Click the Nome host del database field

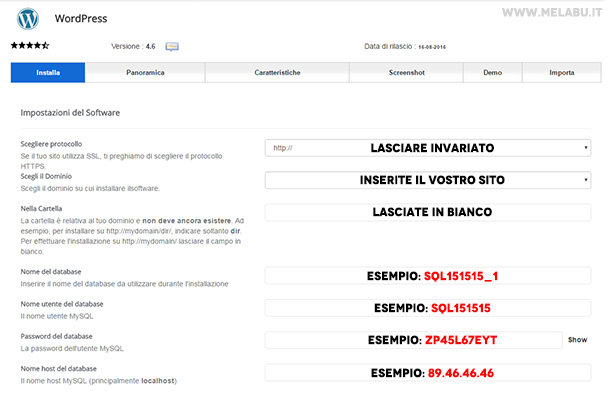click(428, 373)
